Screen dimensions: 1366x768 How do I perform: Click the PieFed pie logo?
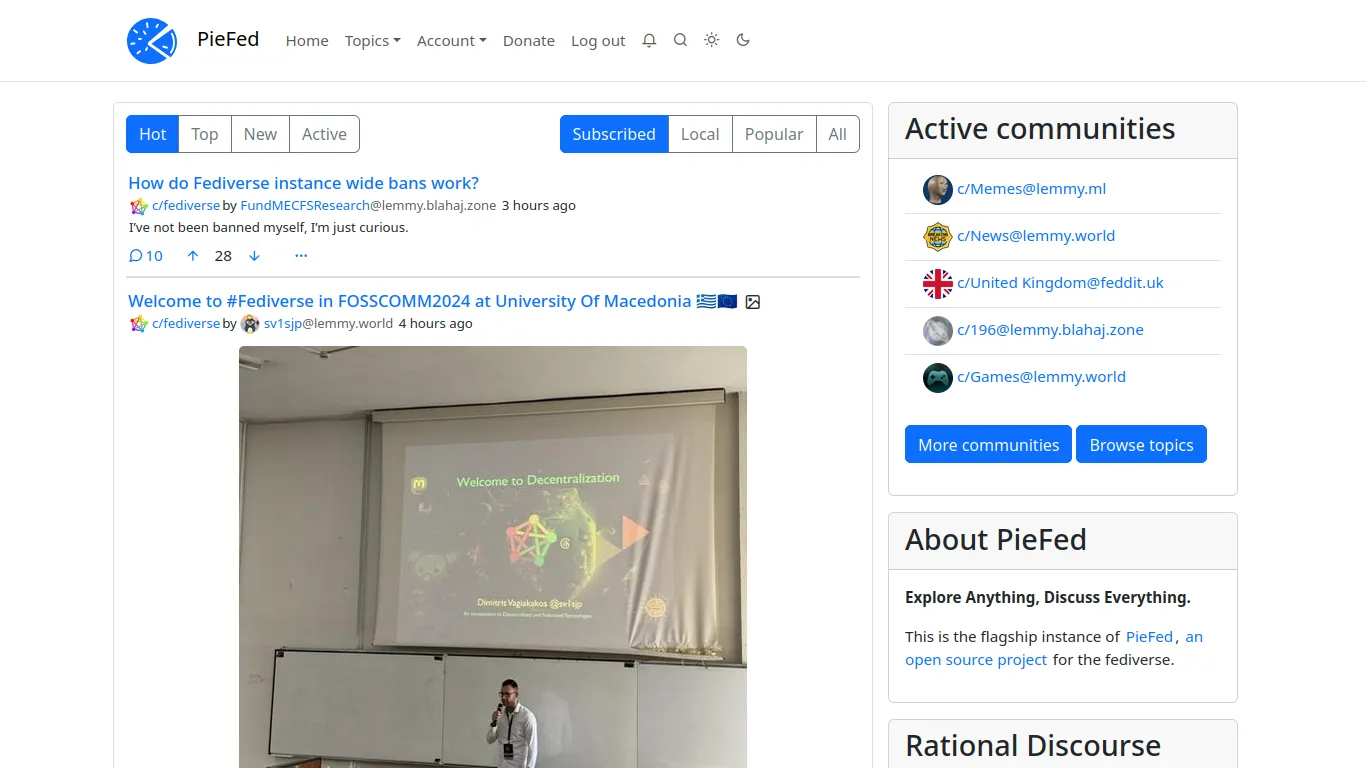click(x=151, y=40)
